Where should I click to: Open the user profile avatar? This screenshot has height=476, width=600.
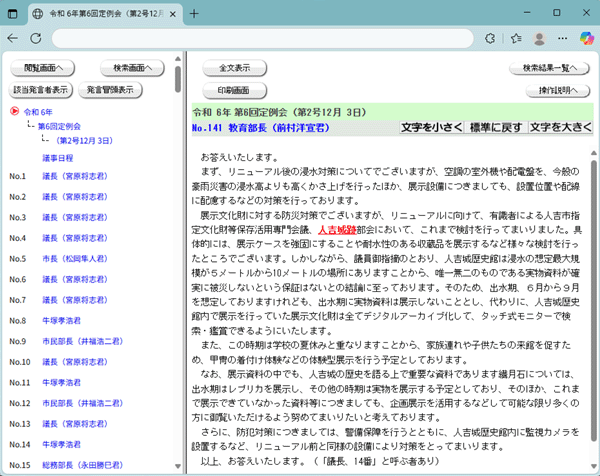coord(539,38)
